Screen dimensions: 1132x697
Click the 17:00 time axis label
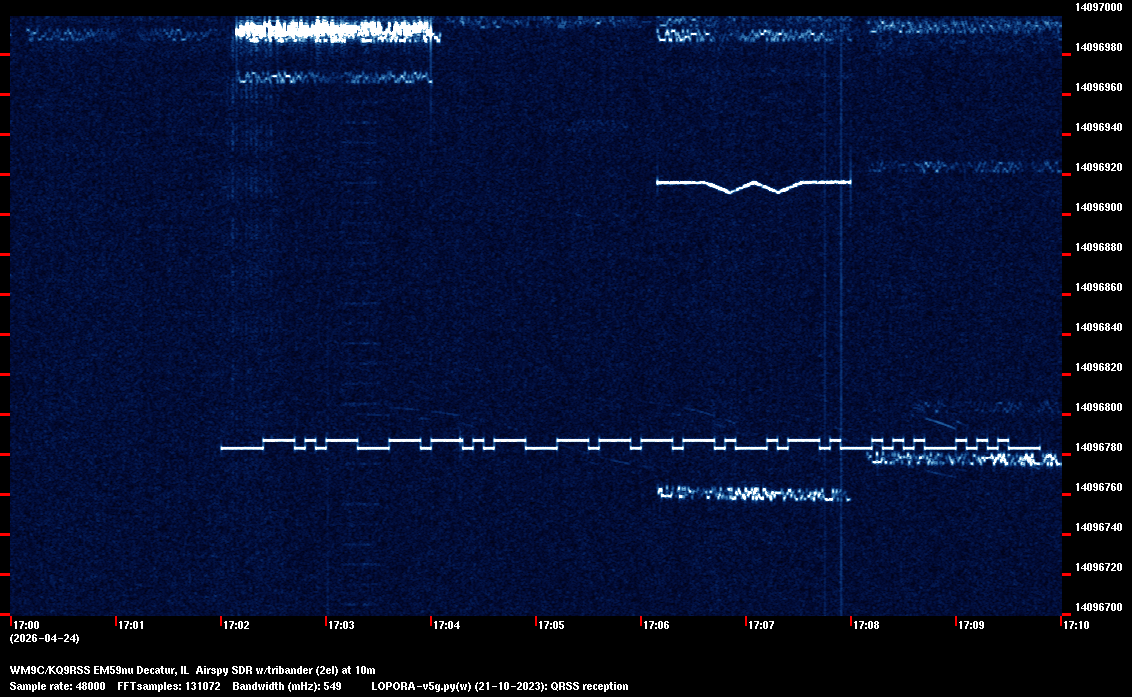coord(26,625)
